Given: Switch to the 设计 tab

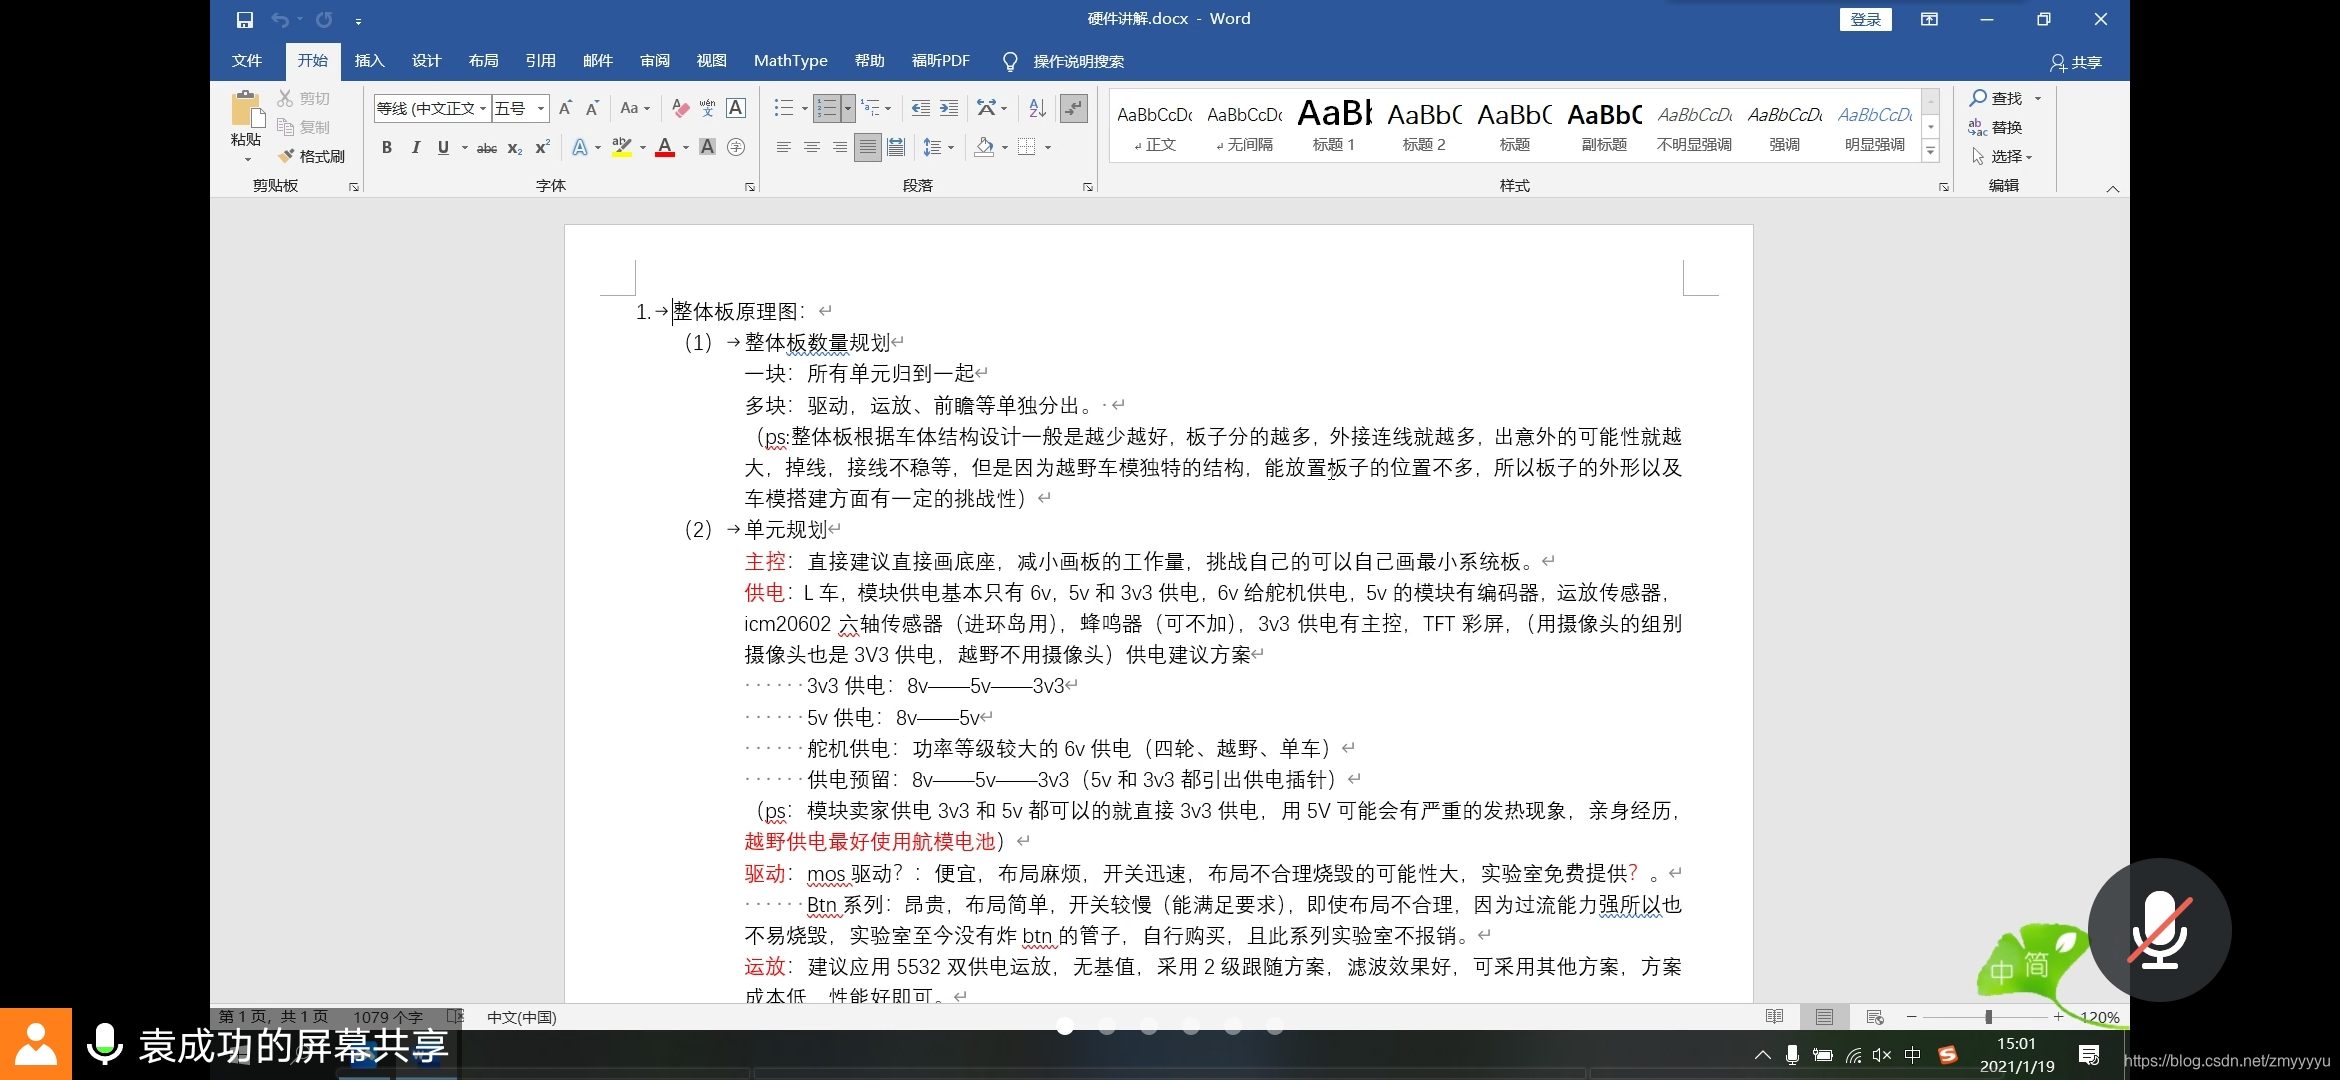Looking at the screenshot, I should click(x=426, y=61).
